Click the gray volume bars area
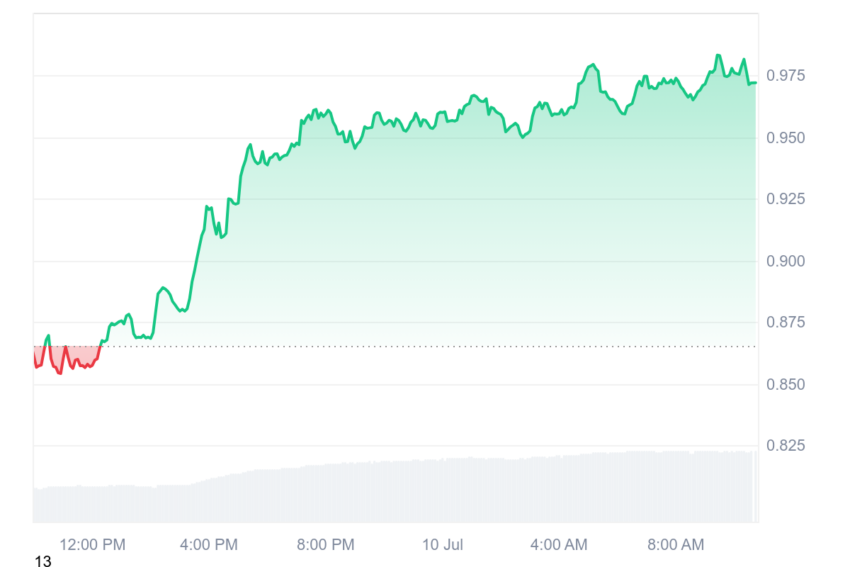Viewport: 850px width, 567px height. [x=395, y=488]
